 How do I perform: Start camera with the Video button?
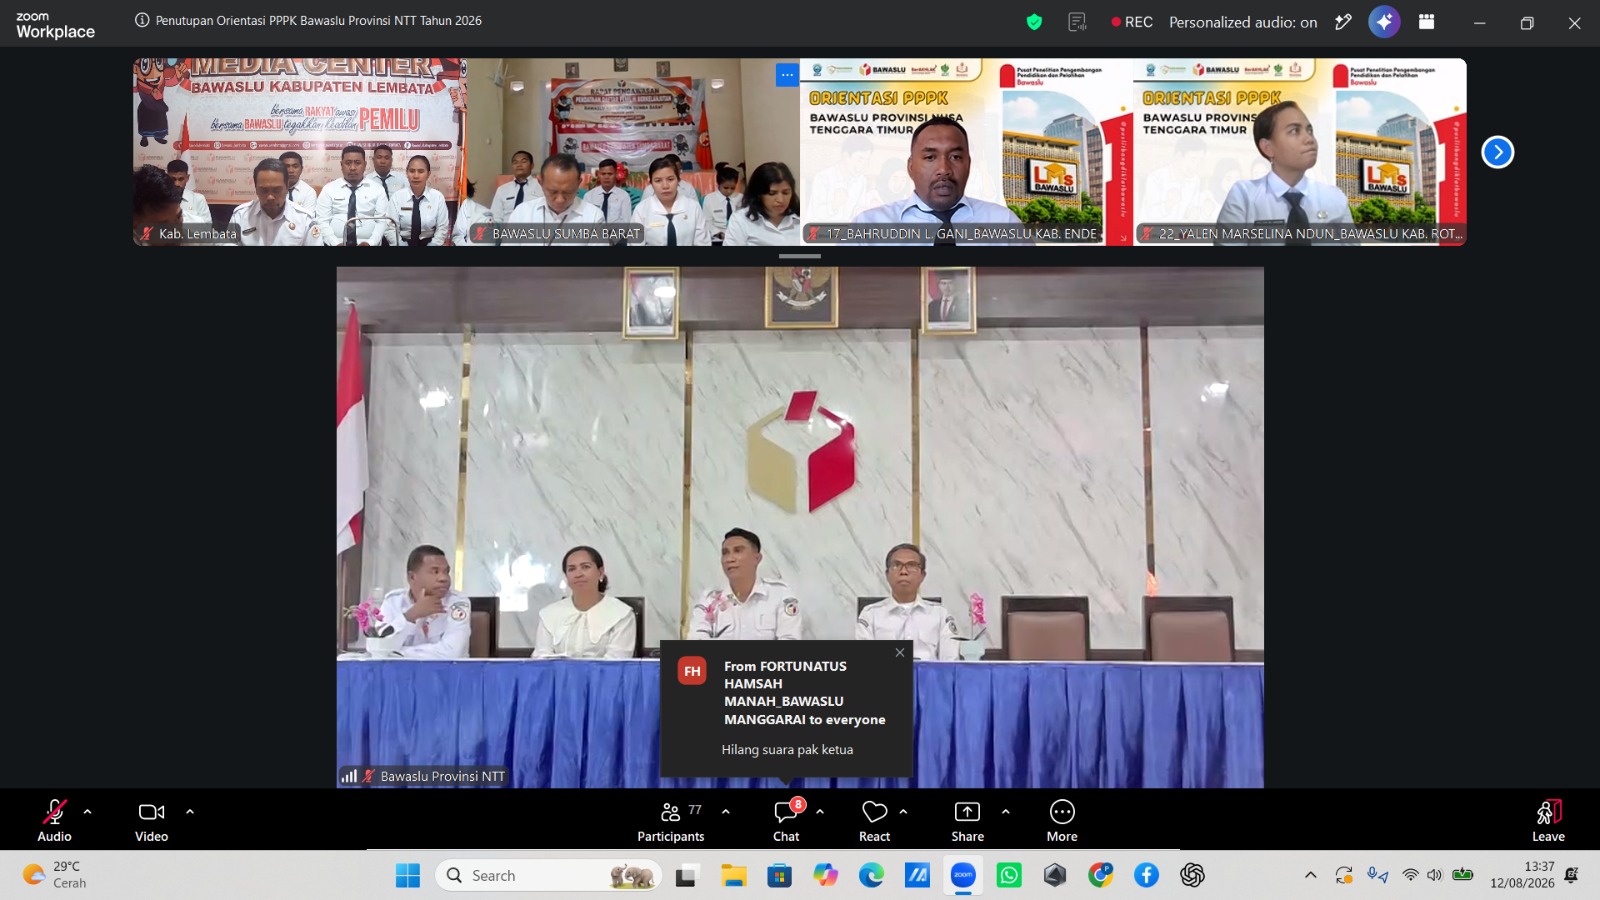[x=152, y=820]
